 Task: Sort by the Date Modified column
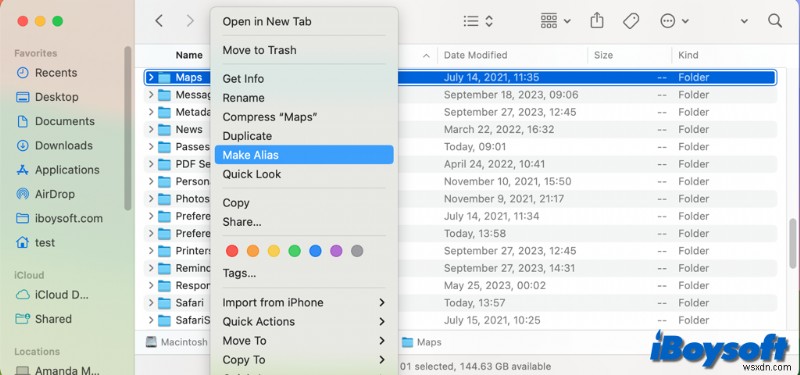point(476,55)
